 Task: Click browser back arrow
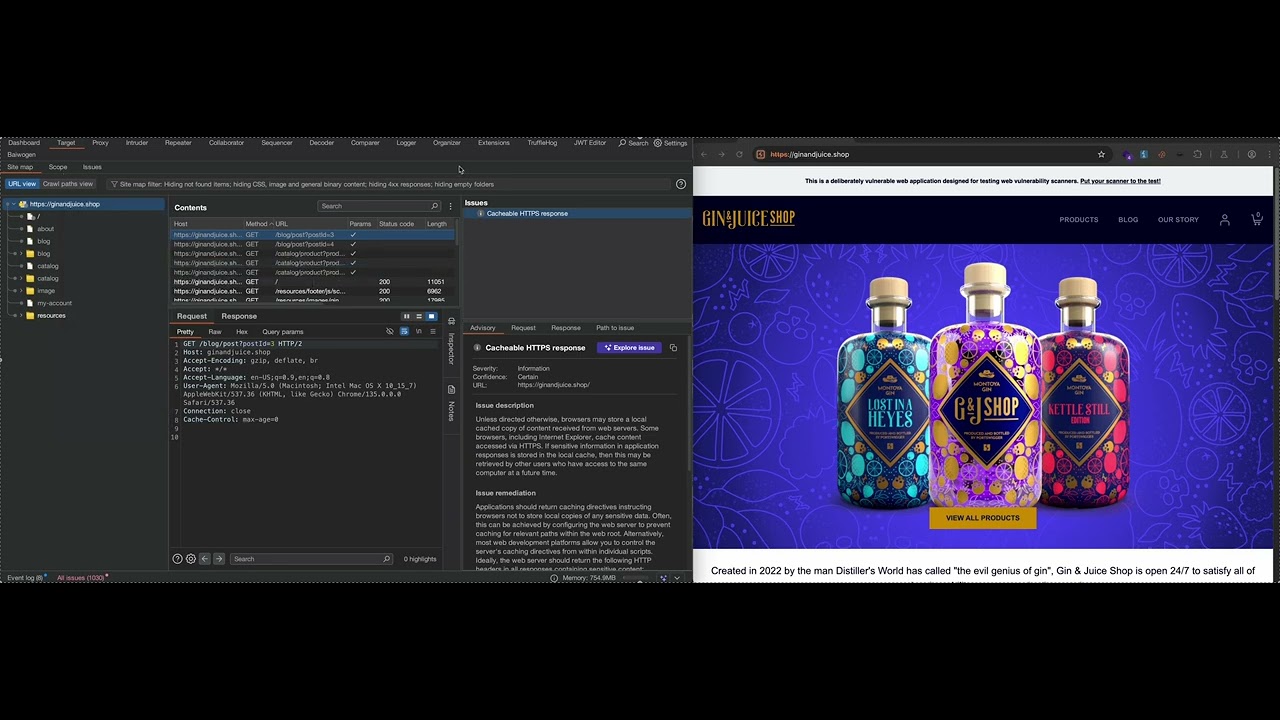coord(704,154)
